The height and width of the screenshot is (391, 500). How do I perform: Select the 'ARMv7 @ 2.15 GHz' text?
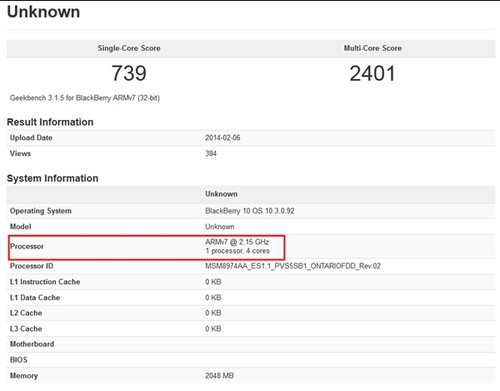point(237,242)
